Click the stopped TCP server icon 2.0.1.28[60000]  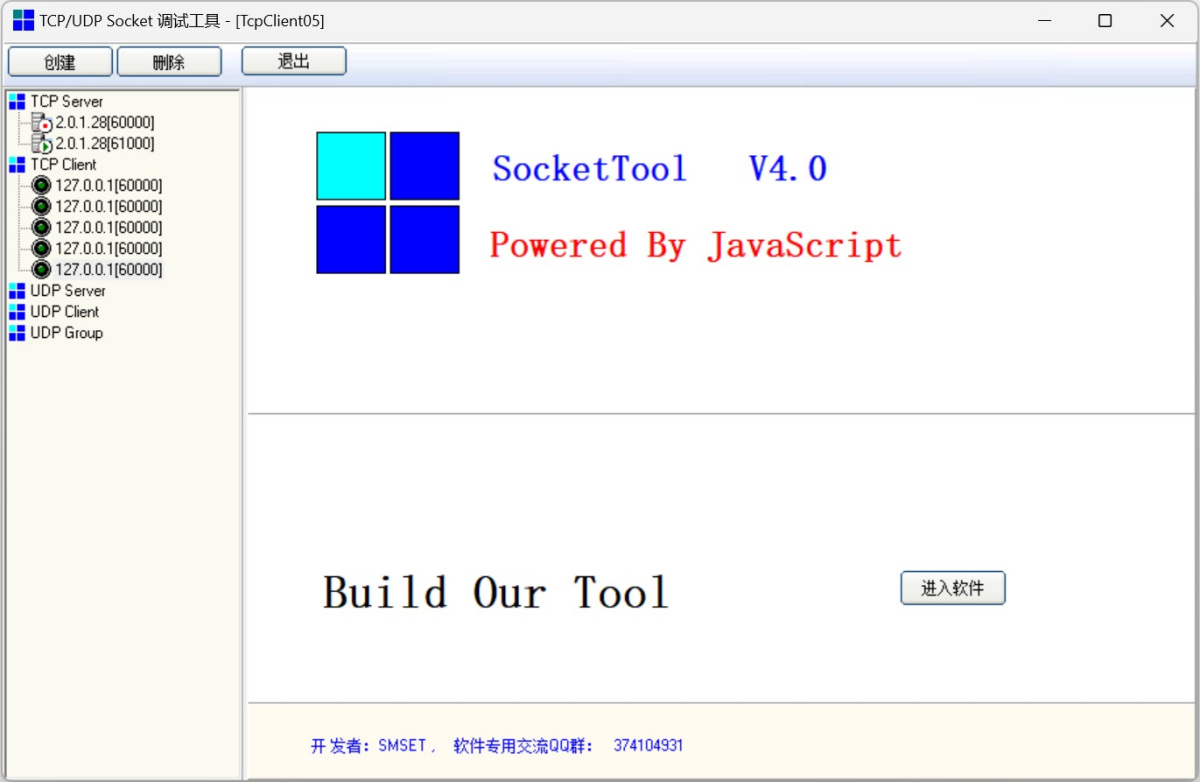(42, 122)
